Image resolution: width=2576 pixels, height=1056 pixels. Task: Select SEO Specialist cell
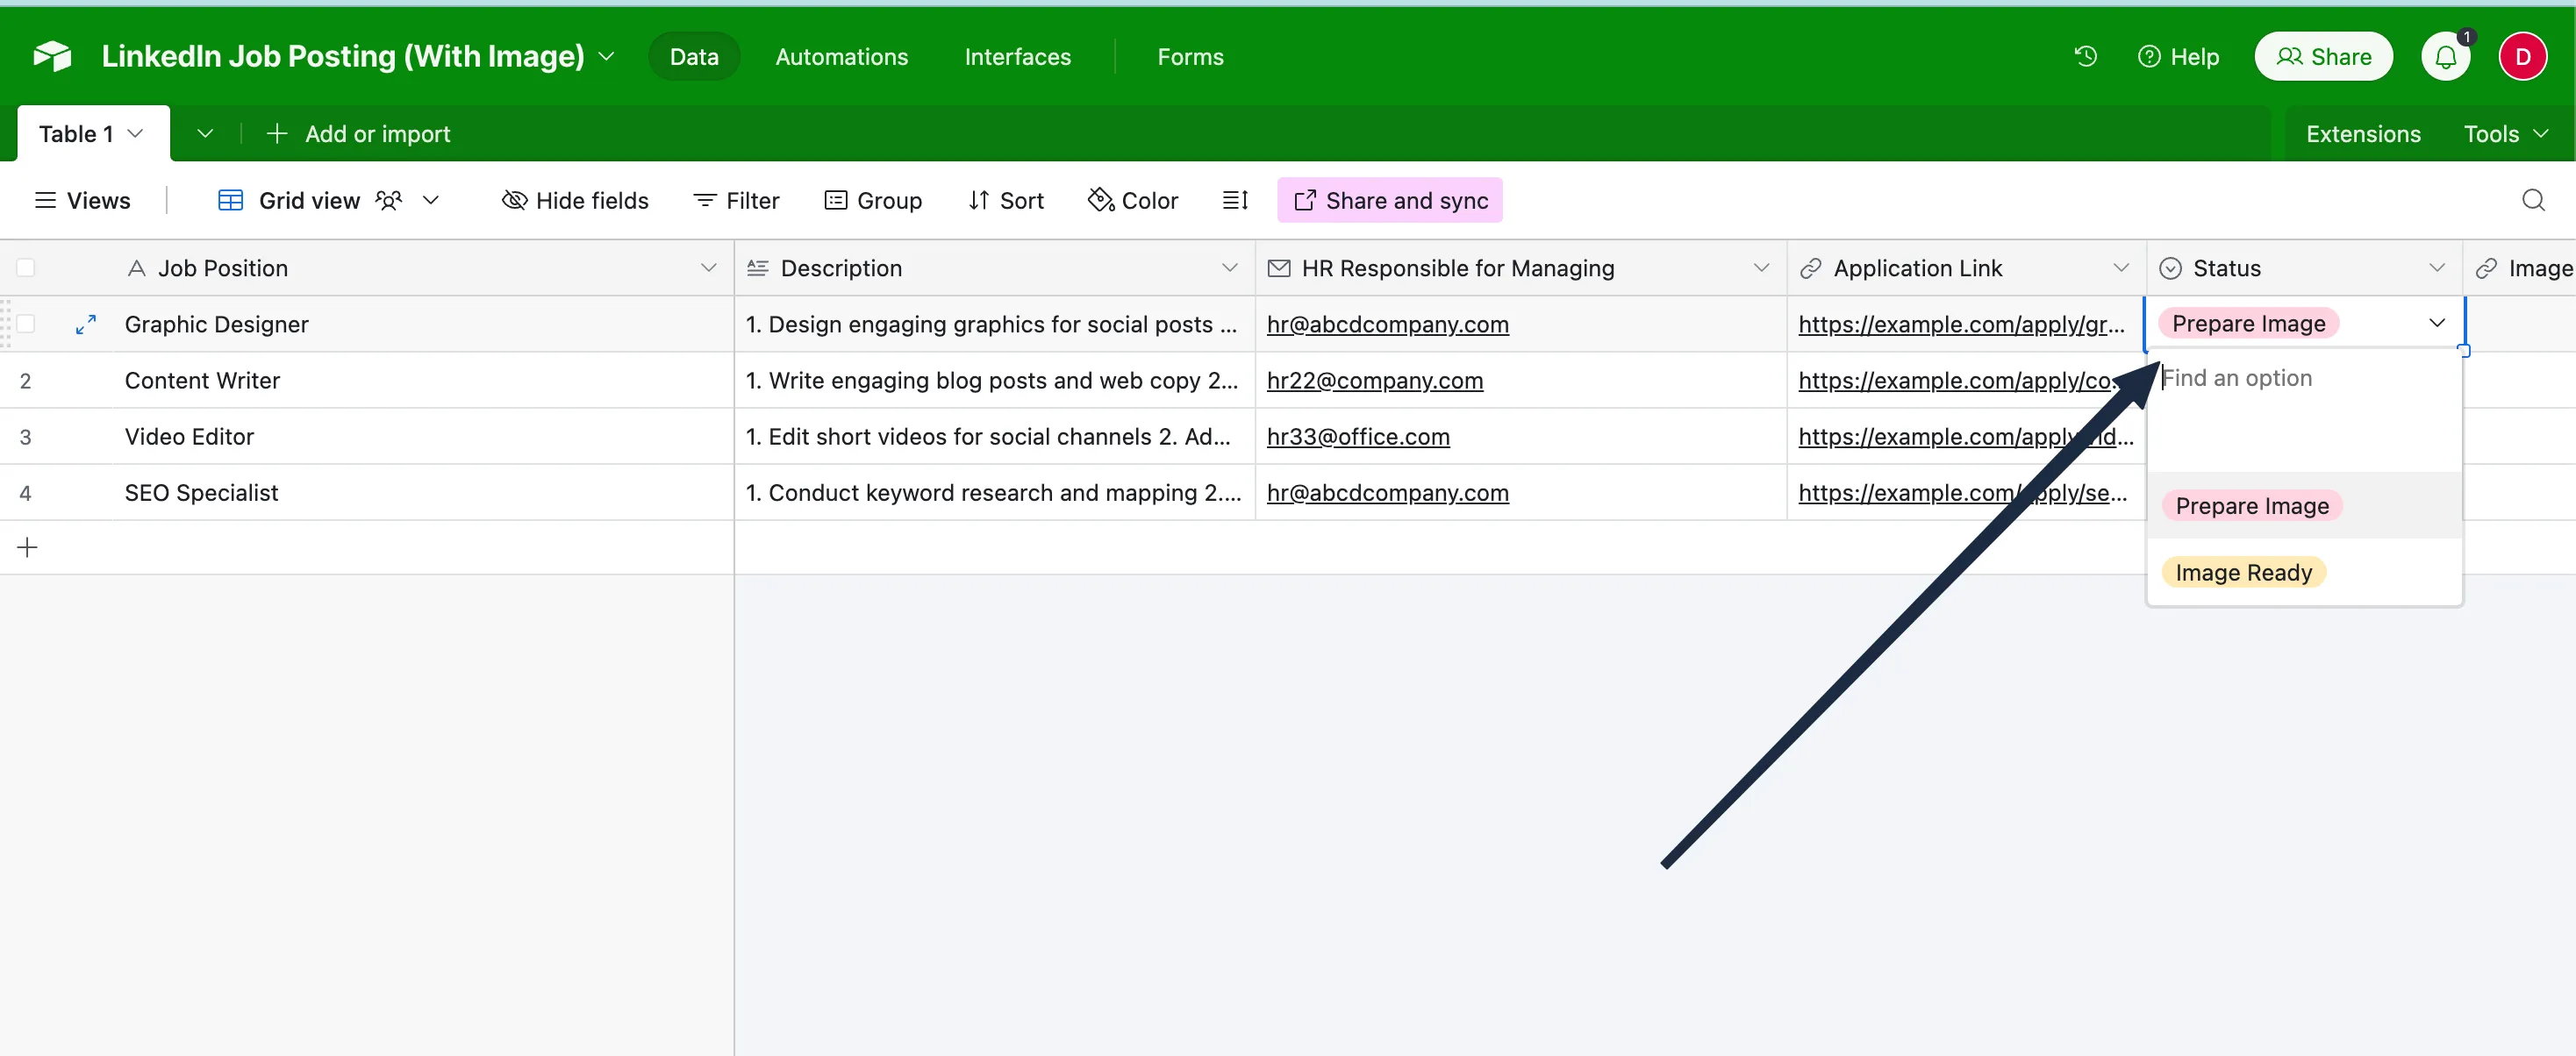point(422,492)
